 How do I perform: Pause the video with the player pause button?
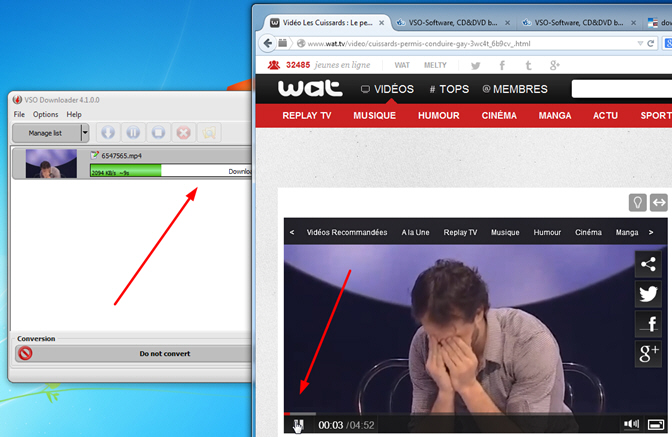pyautogui.click(x=298, y=425)
